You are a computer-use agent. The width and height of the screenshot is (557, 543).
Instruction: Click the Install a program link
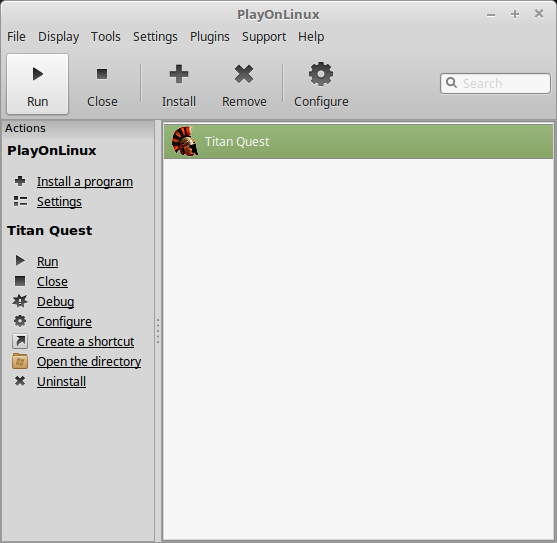(x=85, y=181)
